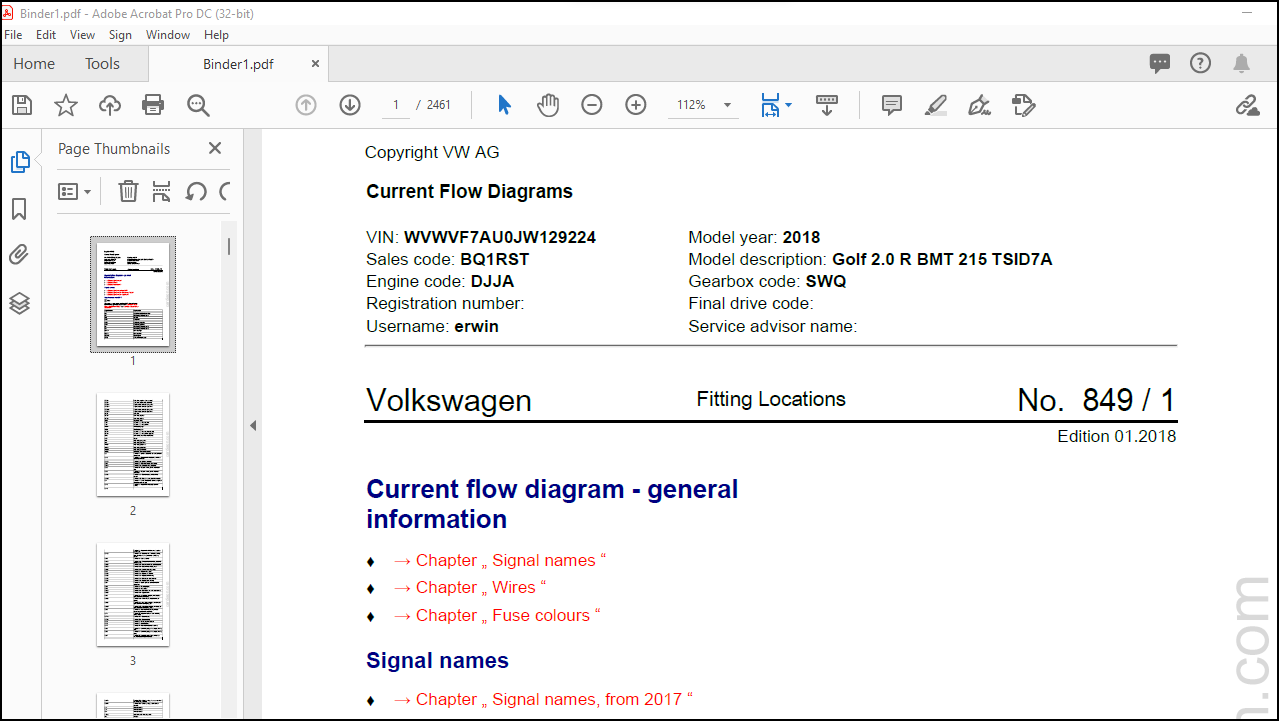This screenshot has height=721, width=1279.
Task: Delete selected page with trash icon
Action: (128, 191)
